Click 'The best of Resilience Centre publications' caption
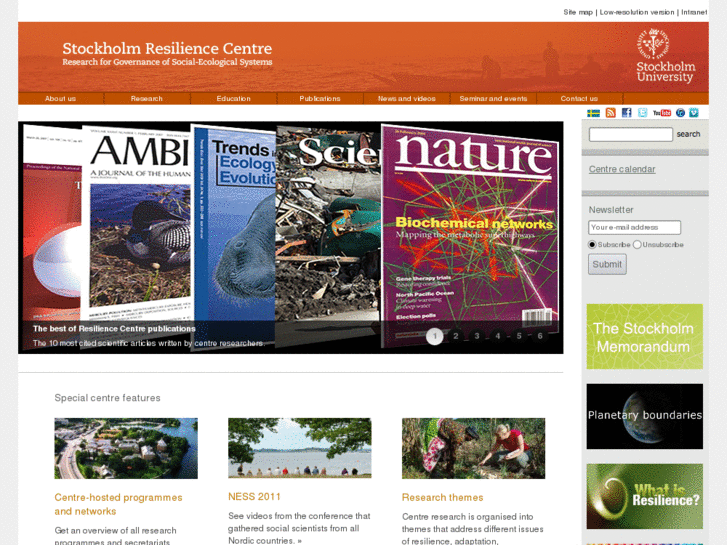The height and width of the screenshot is (545, 727). 114,328
